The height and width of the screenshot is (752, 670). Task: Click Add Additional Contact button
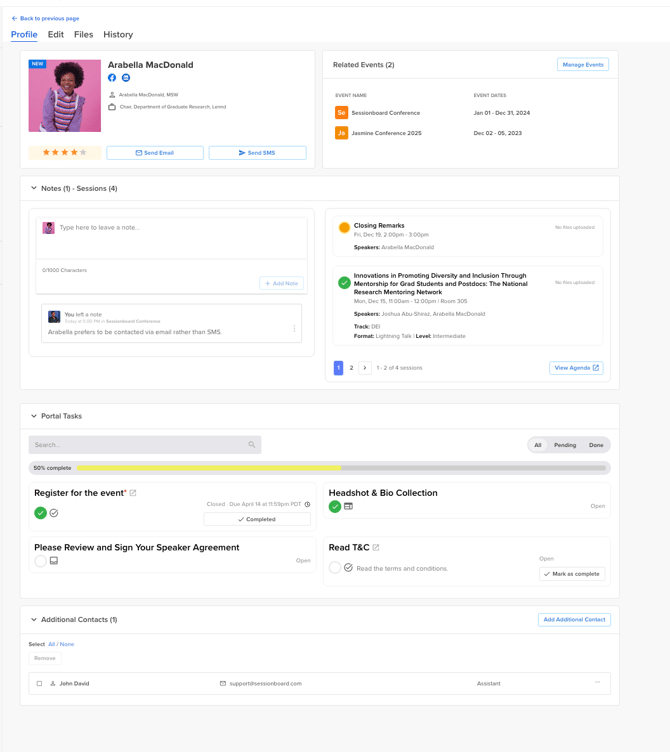point(574,620)
